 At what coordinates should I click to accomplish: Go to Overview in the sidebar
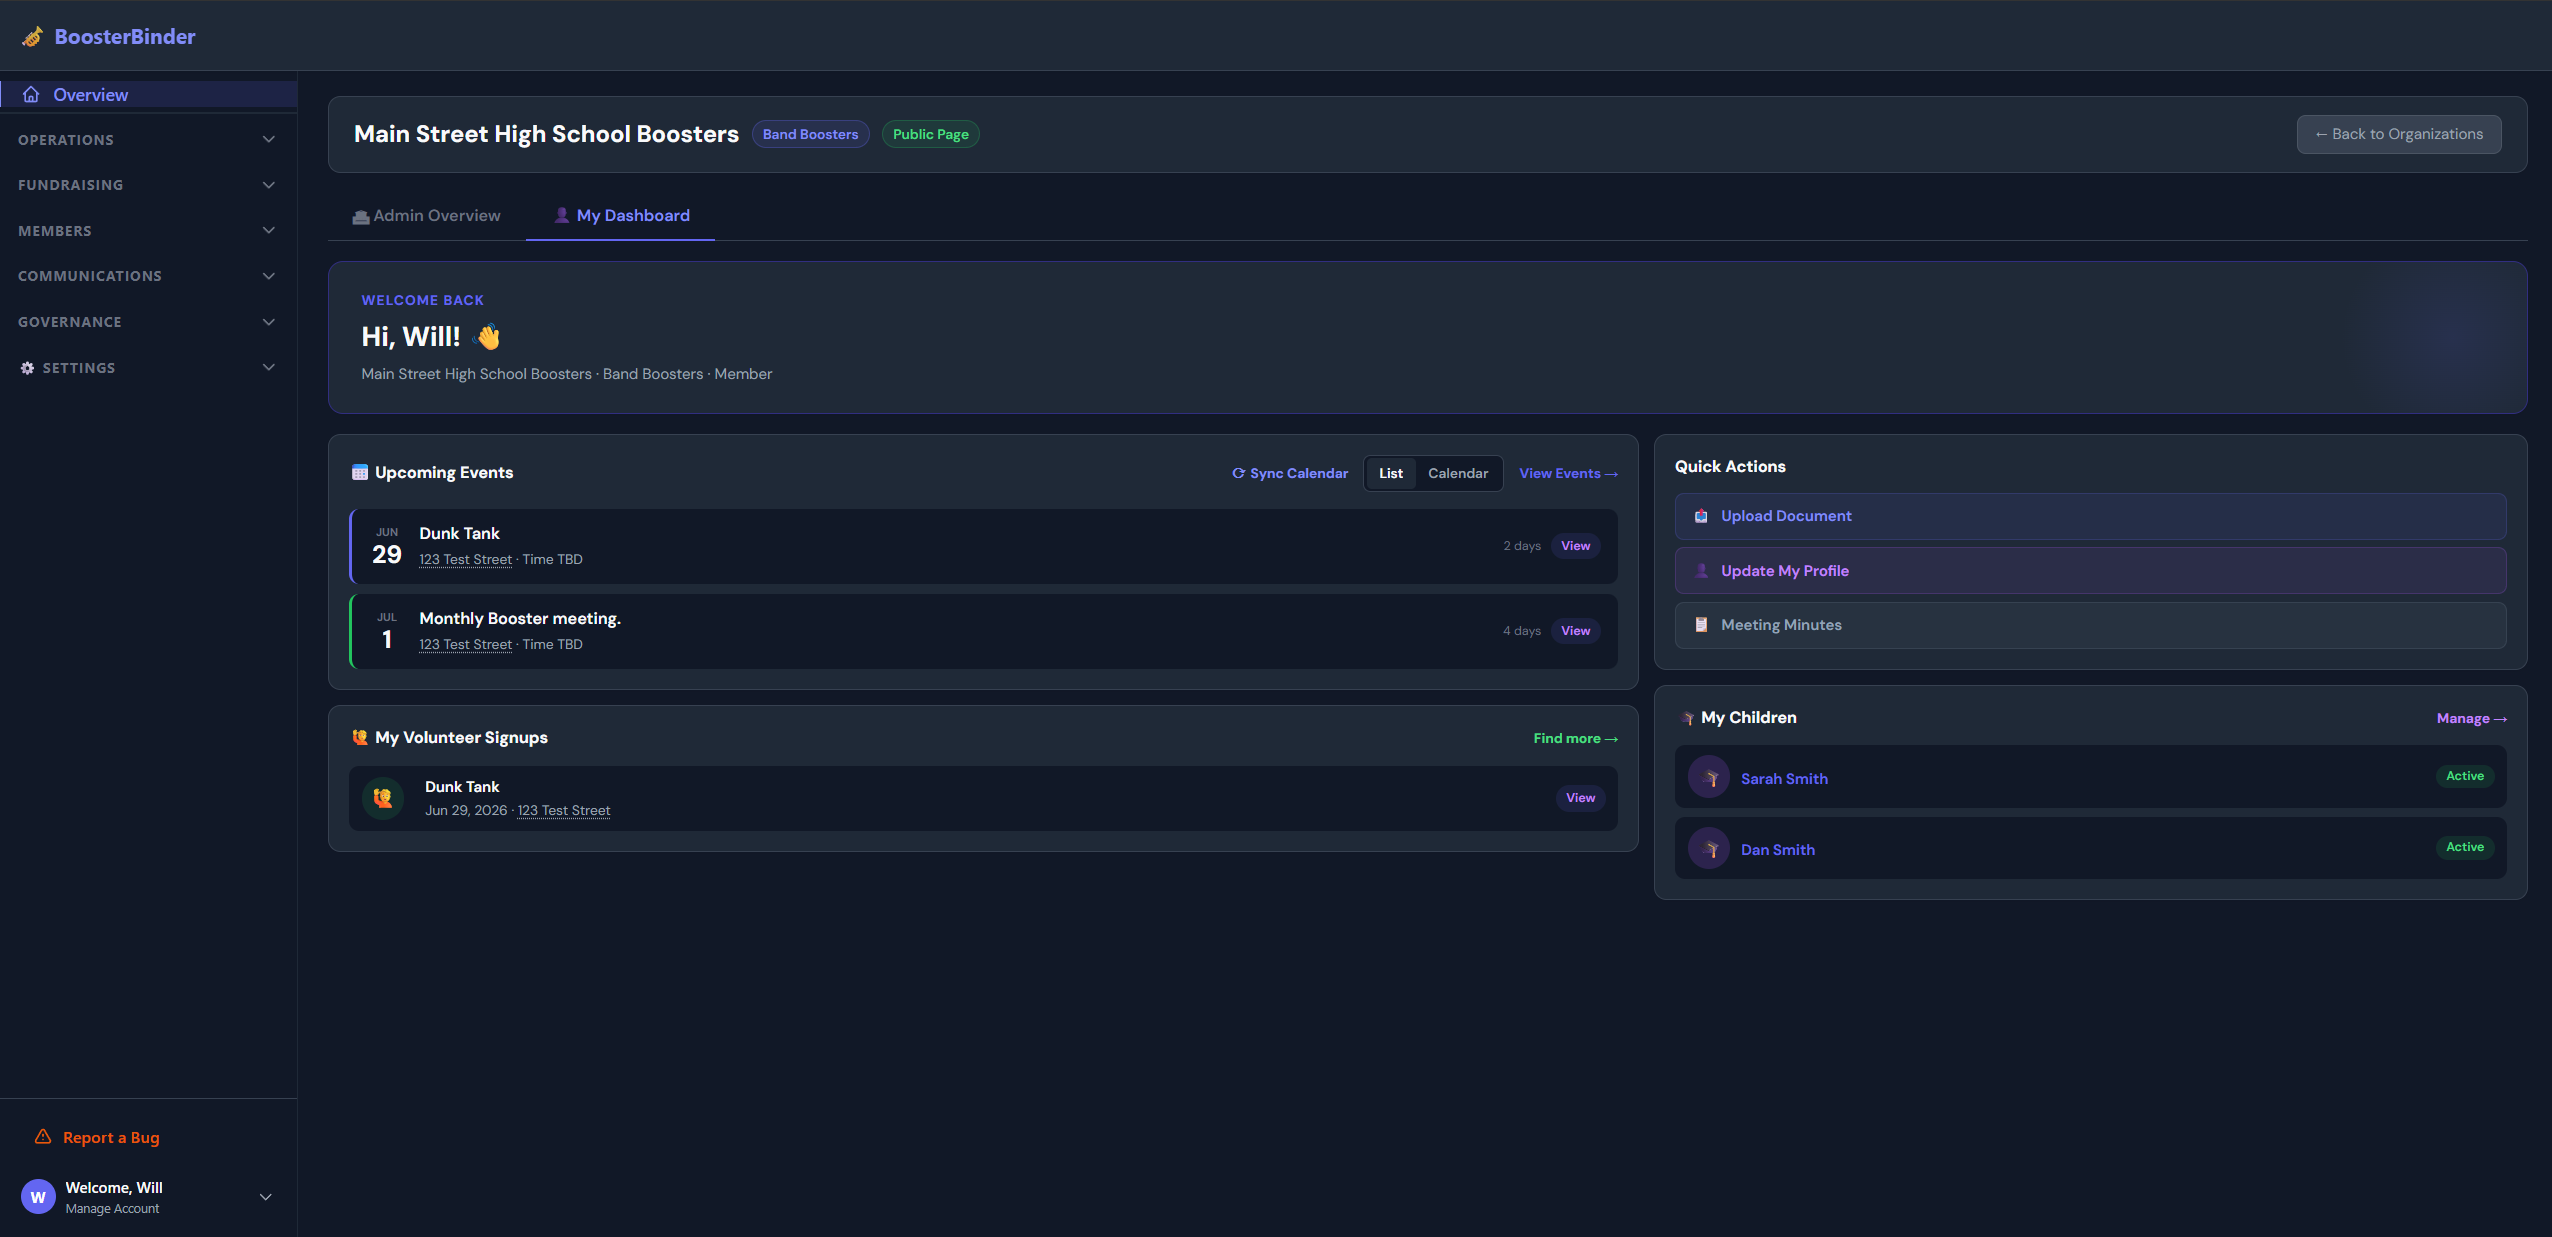click(148, 94)
